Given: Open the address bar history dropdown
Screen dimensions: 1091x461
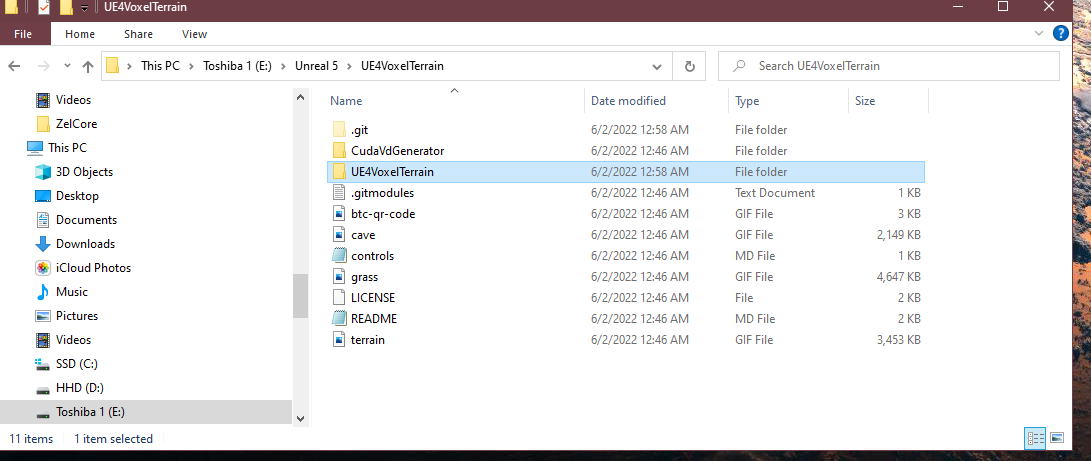Looking at the screenshot, I should 656,66.
